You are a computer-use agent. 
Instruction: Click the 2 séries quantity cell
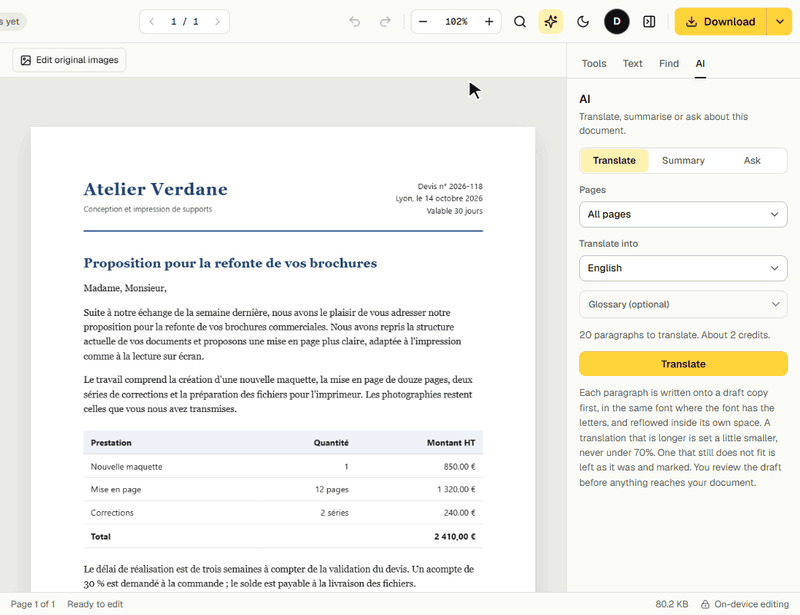click(x=334, y=512)
